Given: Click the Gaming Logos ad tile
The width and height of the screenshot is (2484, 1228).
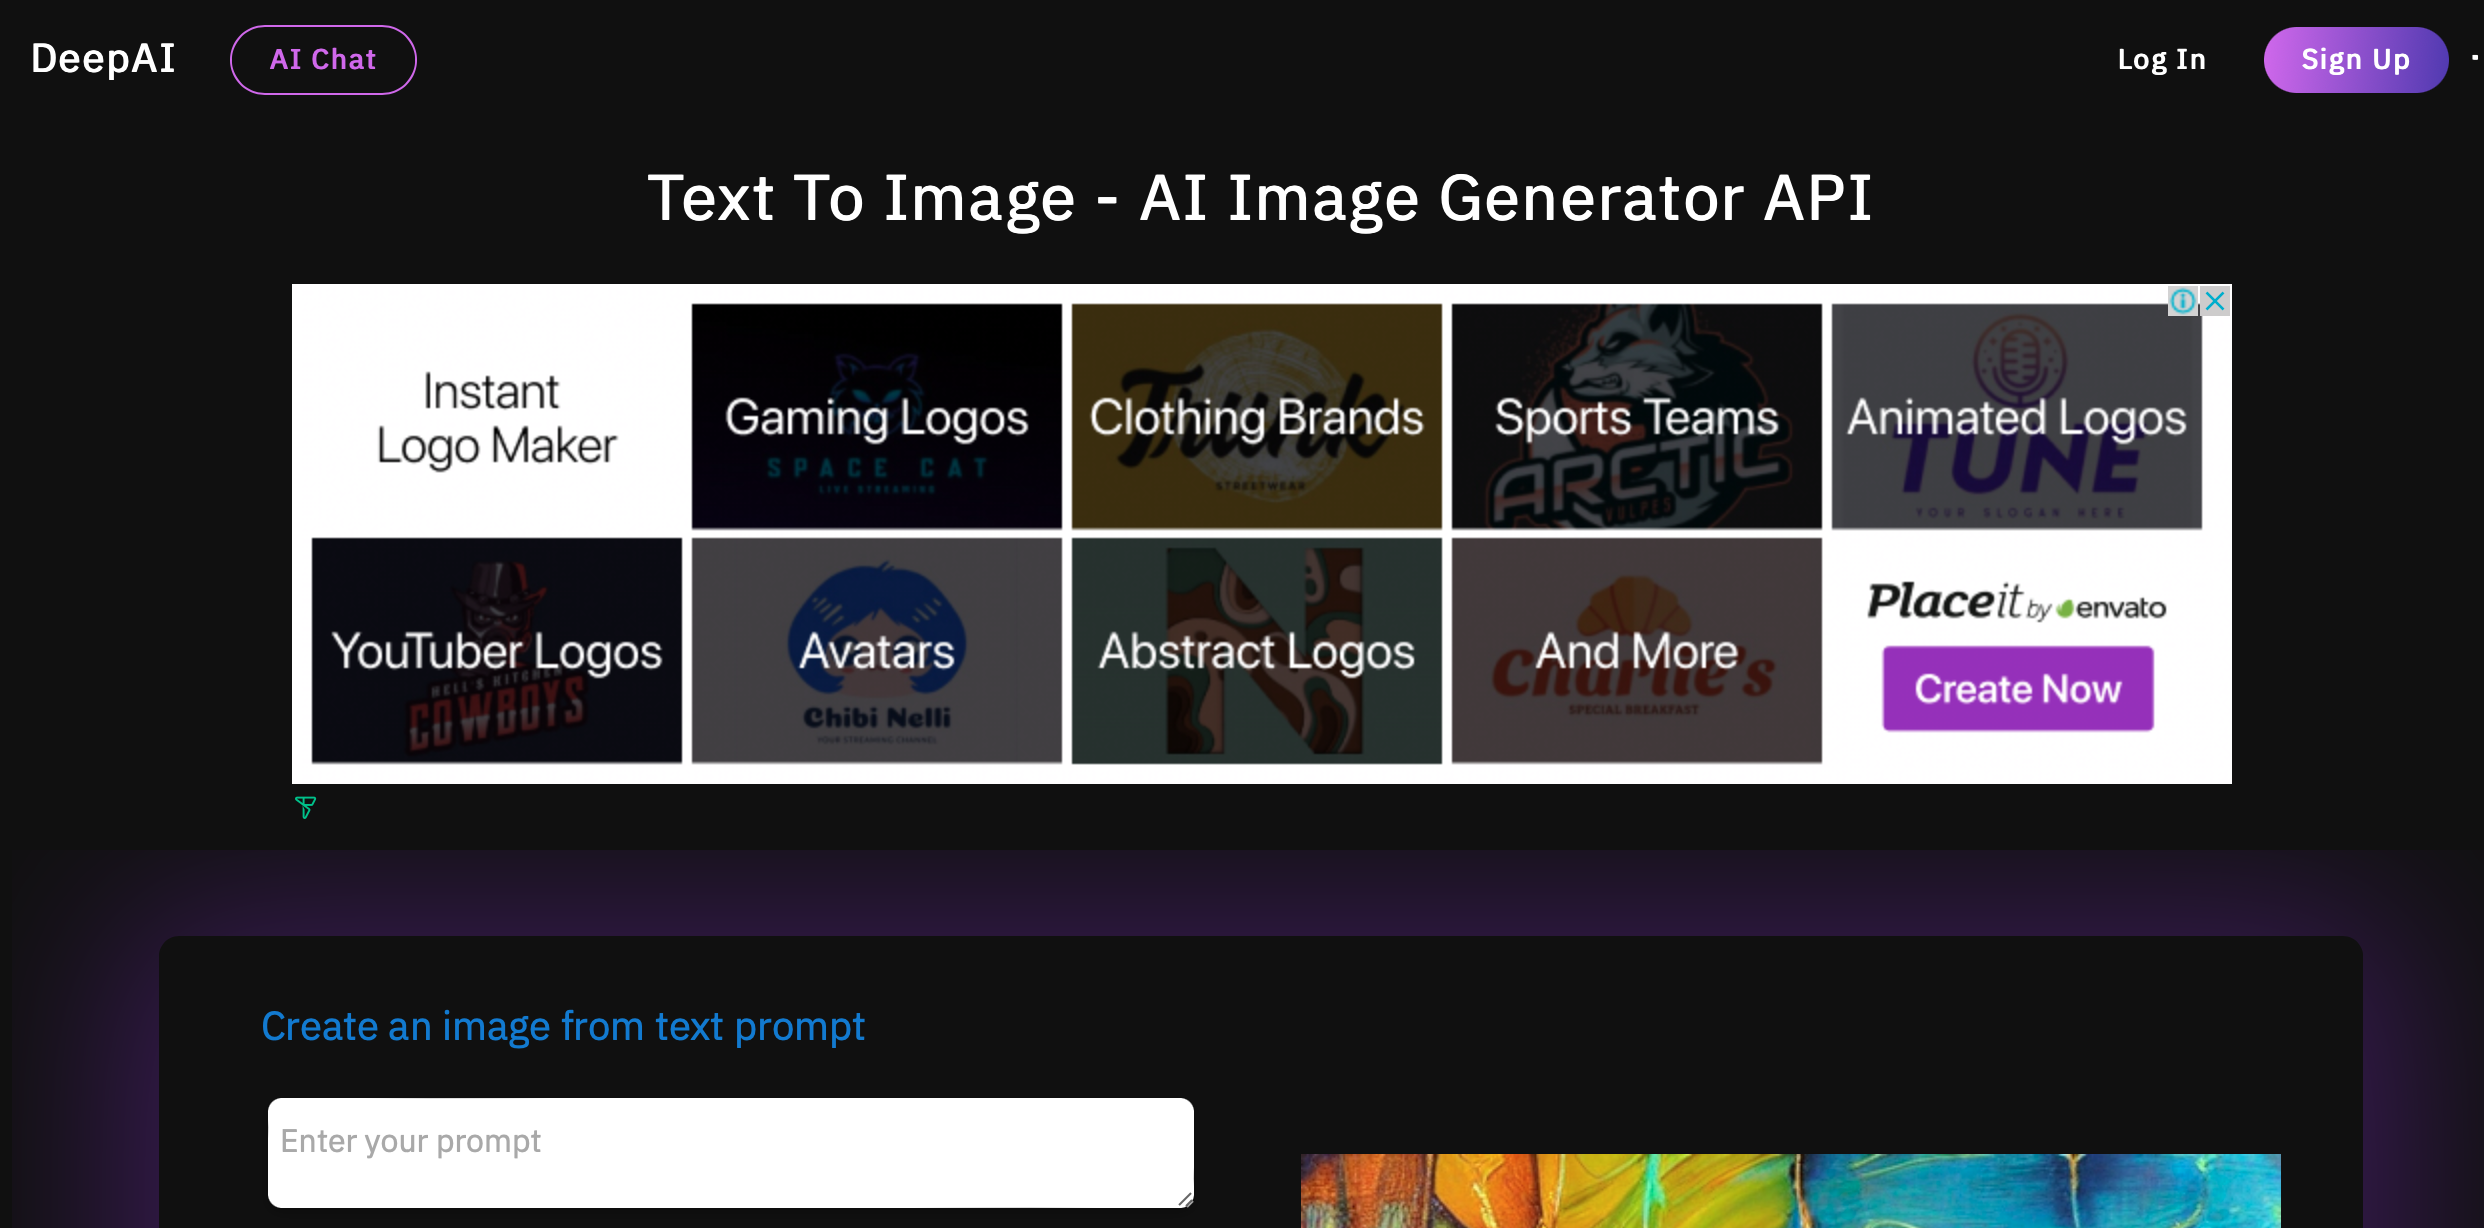Looking at the screenshot, I should click(876, 416).
